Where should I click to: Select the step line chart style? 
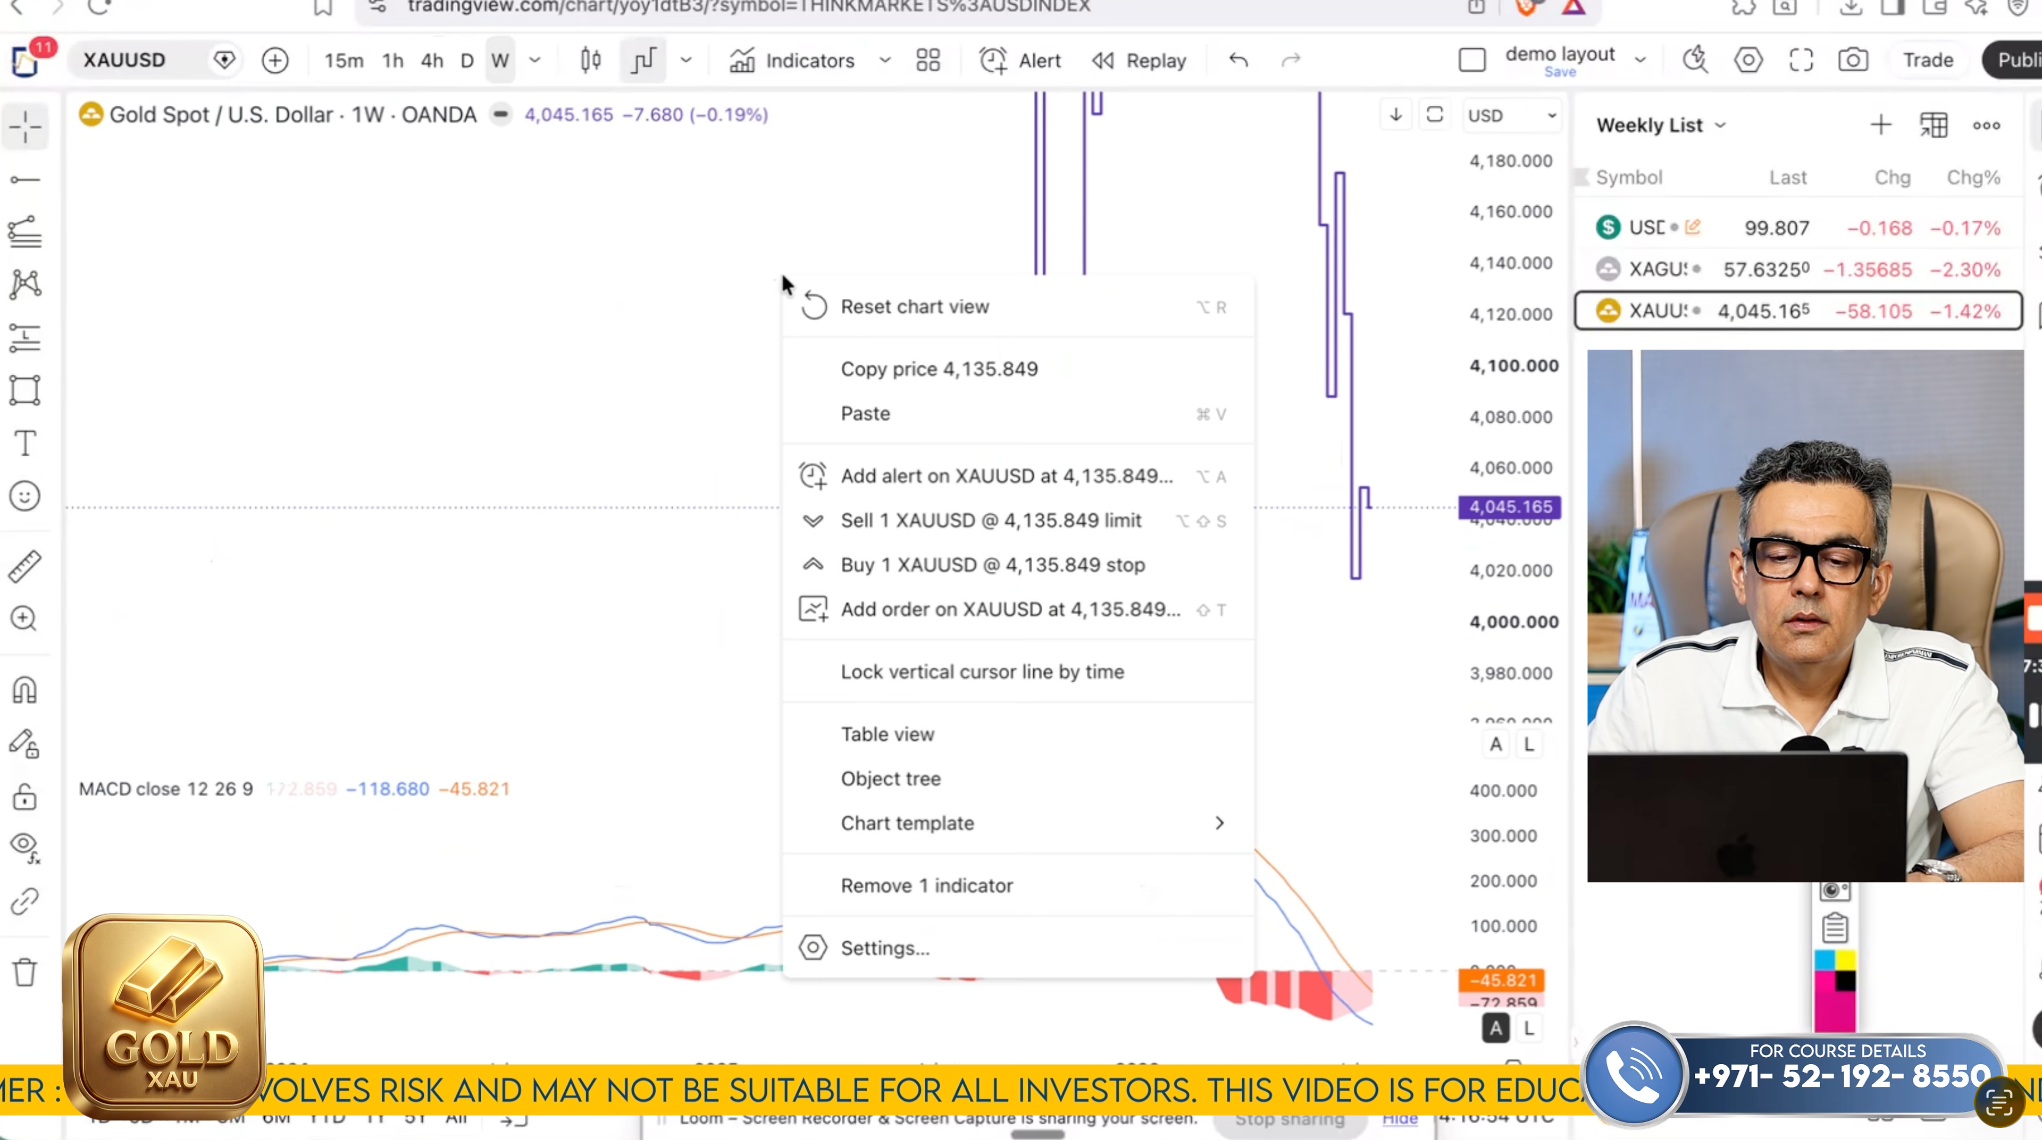[643, 60]
